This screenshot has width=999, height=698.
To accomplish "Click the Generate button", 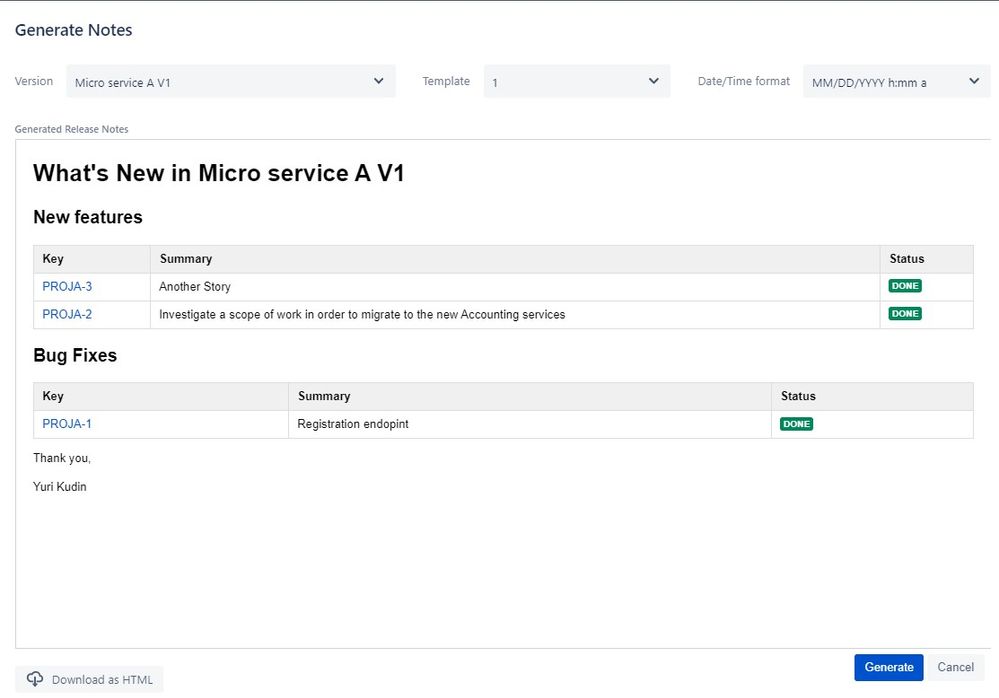I will 888,667.
